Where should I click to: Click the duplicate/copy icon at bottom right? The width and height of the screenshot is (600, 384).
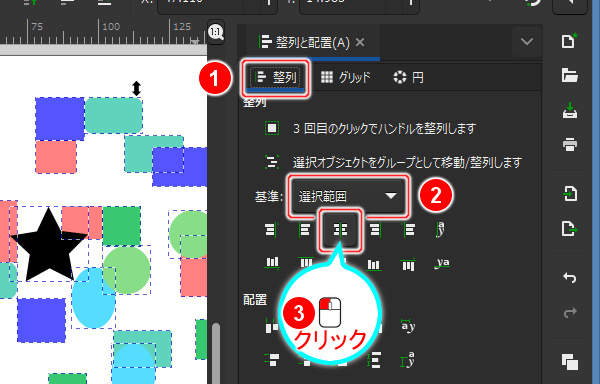point(570,361)
